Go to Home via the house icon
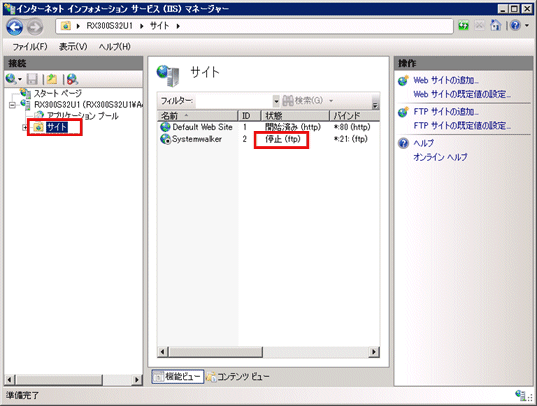537x406 pixels. click(x=496, y=25)
